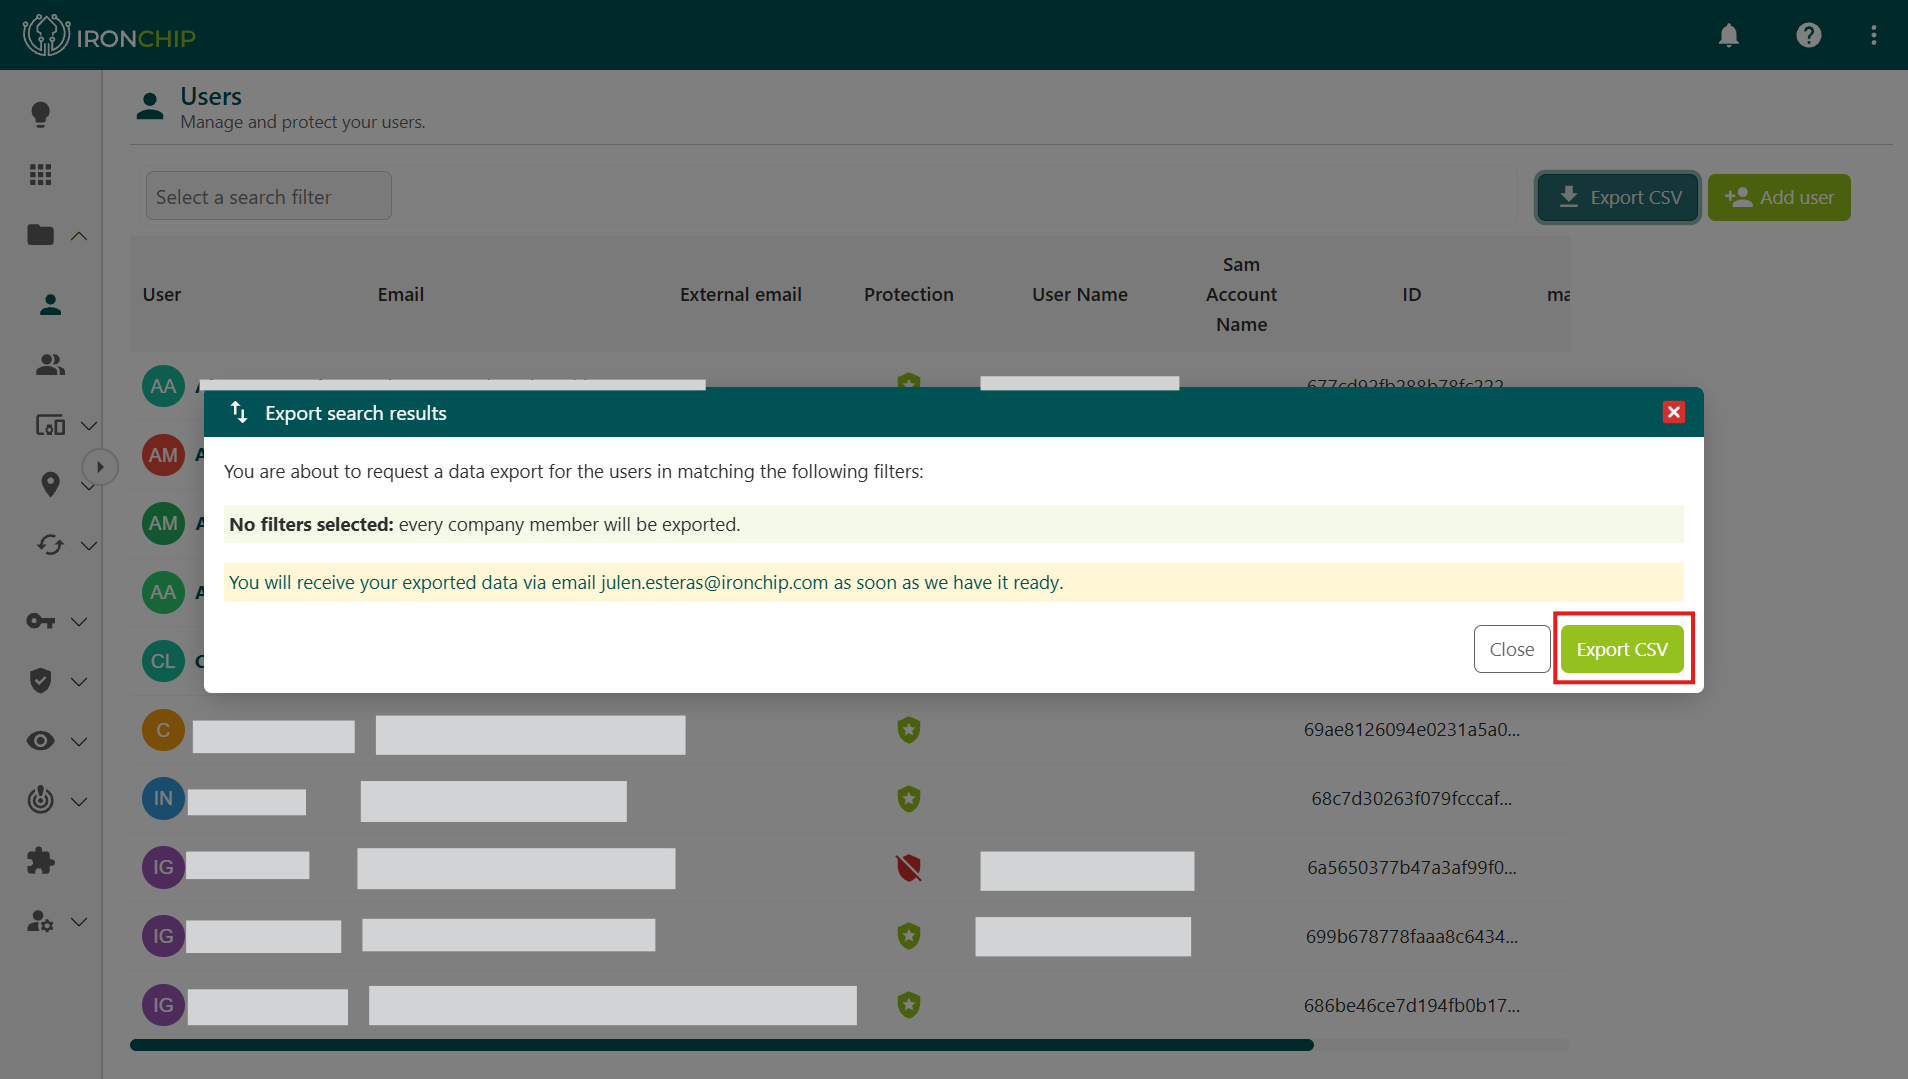The width and height of the screenshot is (1908, 1079).
Task: Click the red AM user avatar
Action: pos(163,455)
